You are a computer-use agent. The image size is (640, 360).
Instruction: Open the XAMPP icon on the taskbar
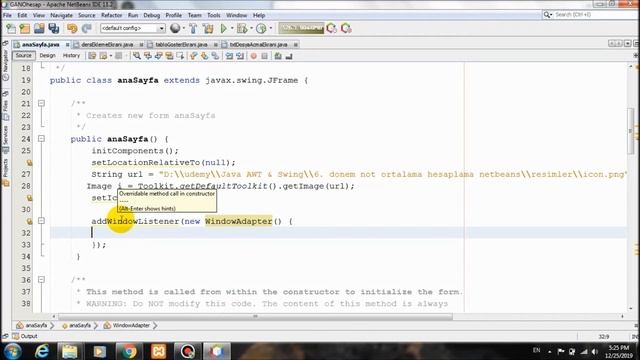click(158, 351)
